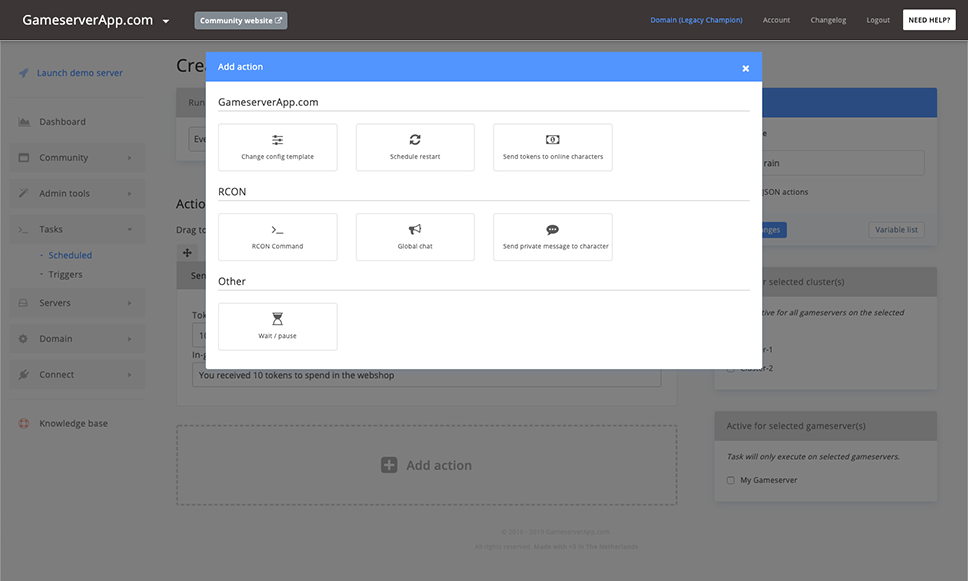Image resolution: width=968 pixels, height=581 pixels.
Task: Pick Send private message to character
Action: click(553, 237)
